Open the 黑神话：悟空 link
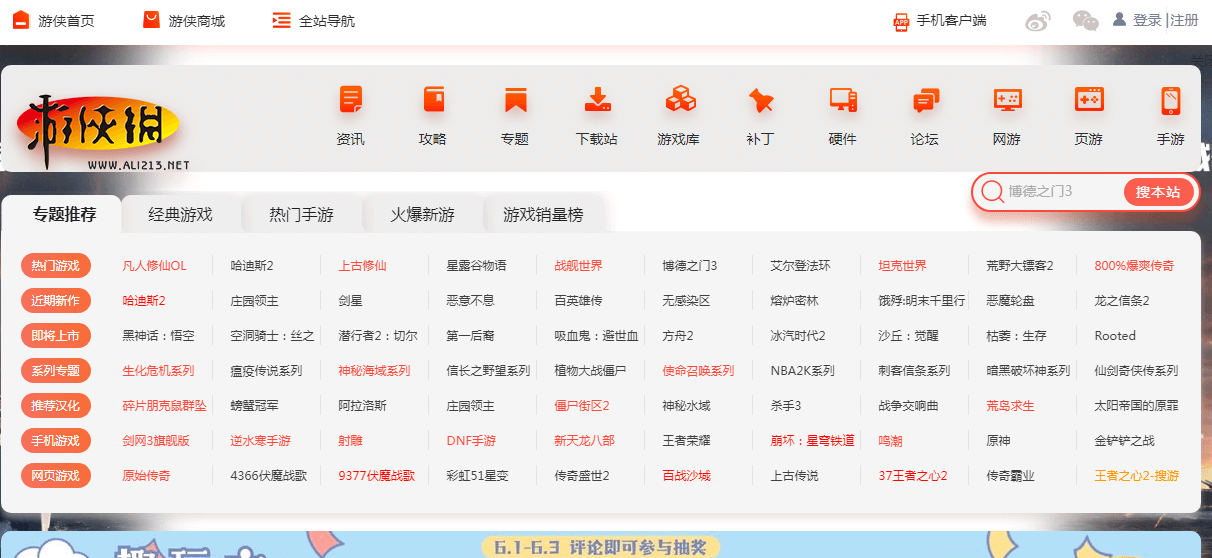The image size is (1212, 558). click(x=158, y=336)
